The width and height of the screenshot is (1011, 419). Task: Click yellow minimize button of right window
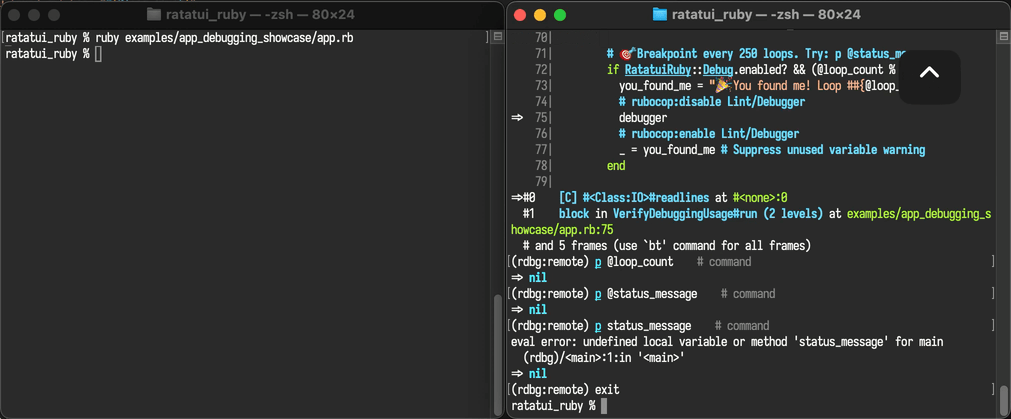tap(540, 15)
